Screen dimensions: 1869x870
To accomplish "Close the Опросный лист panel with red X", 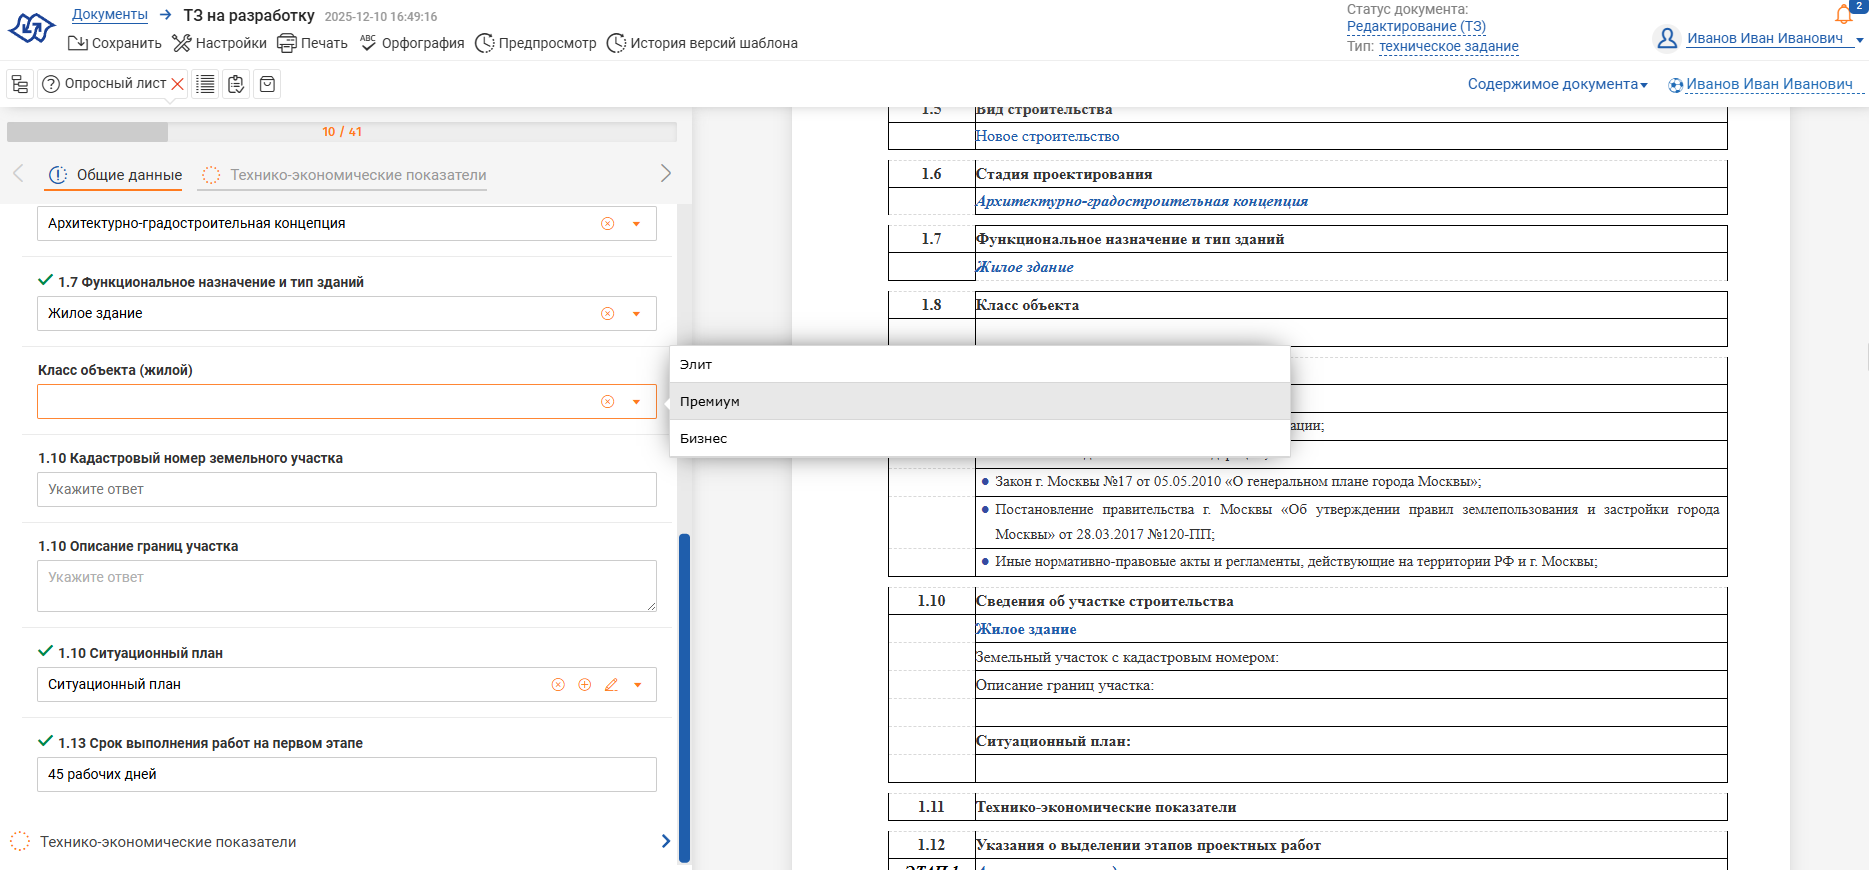I will [x=177, y=84].
